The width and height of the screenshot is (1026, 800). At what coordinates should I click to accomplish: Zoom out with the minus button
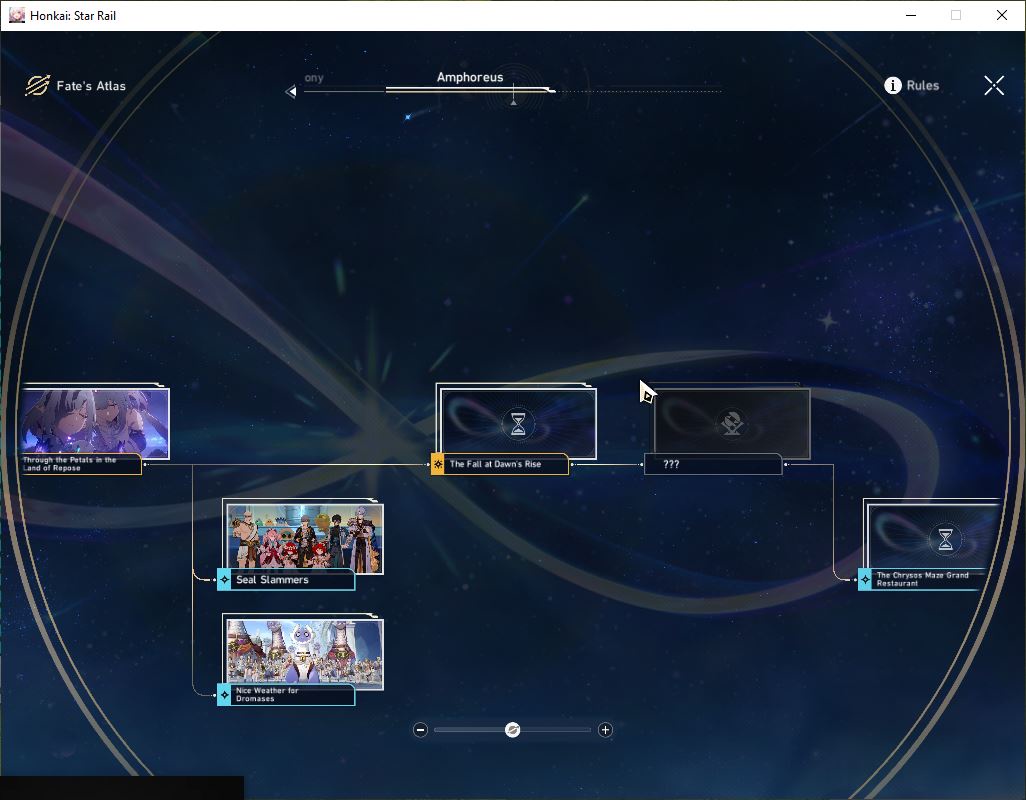click(x=420, y=729)
